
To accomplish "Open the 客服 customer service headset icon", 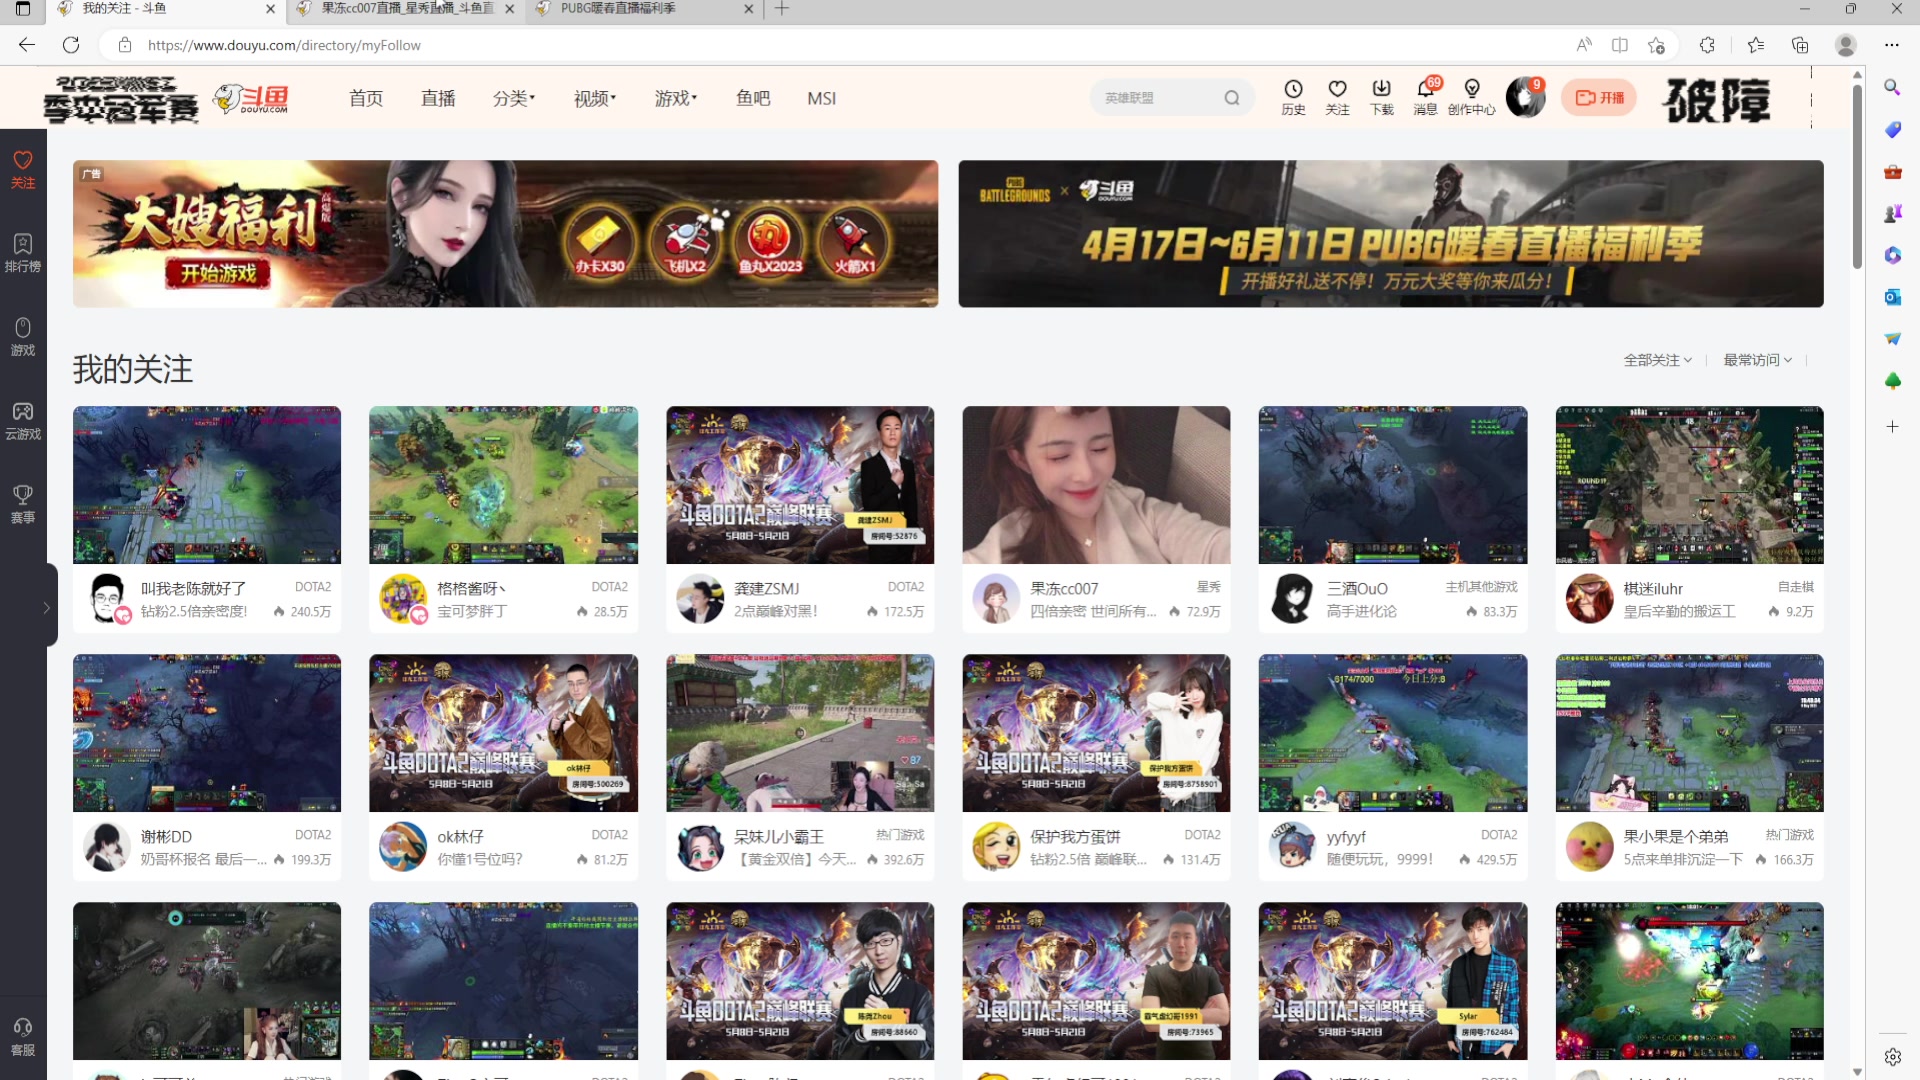I will pyautogui.click(x=23, y=1037).
